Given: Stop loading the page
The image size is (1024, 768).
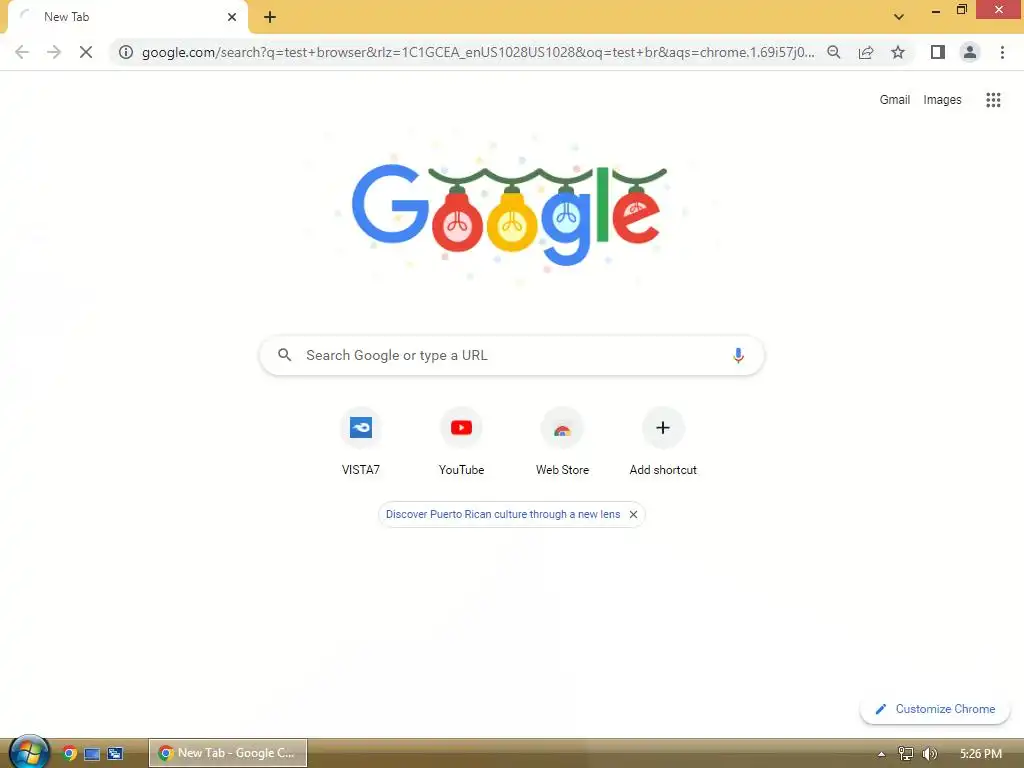Looking at the screenshot, I should [86, 52].
